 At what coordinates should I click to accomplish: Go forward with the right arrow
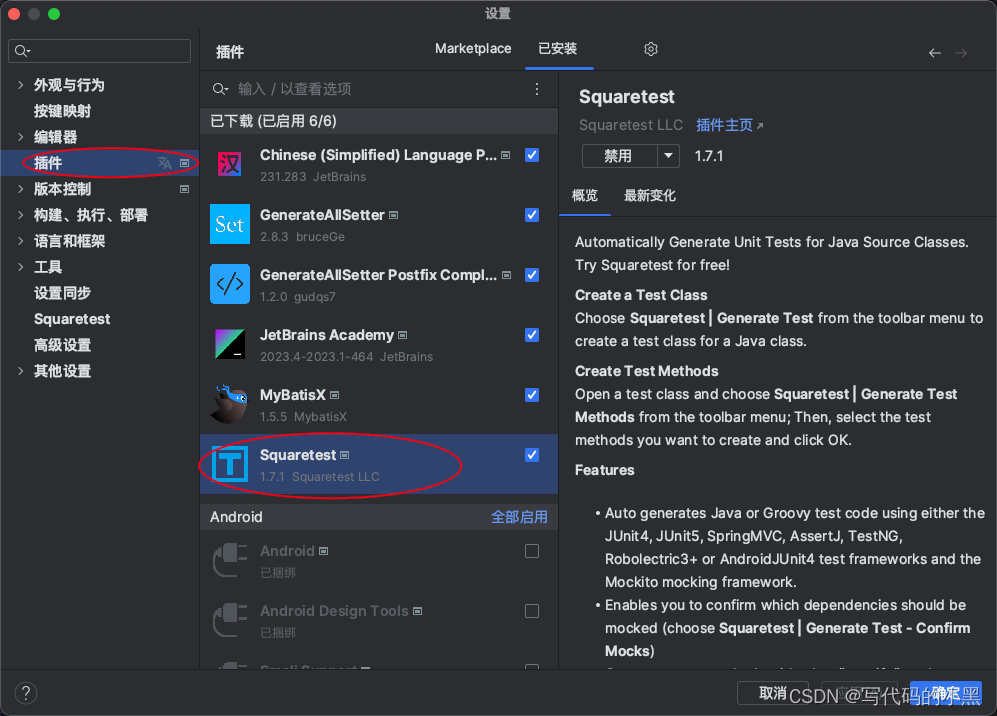[x=961, y=53]
